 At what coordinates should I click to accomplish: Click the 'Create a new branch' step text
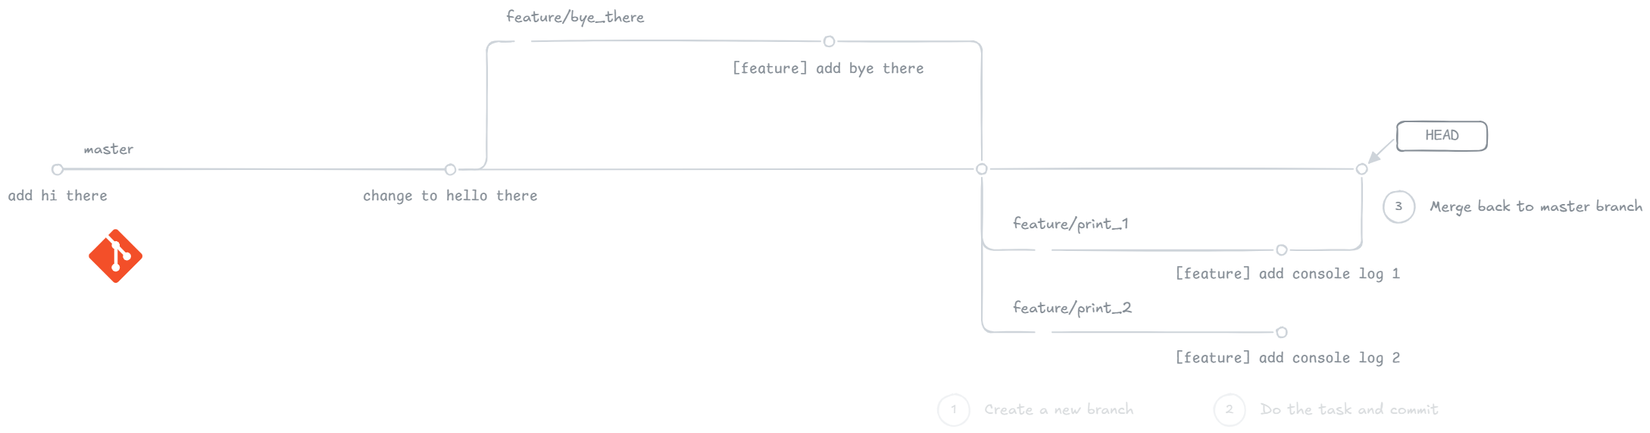point(1058,410)
